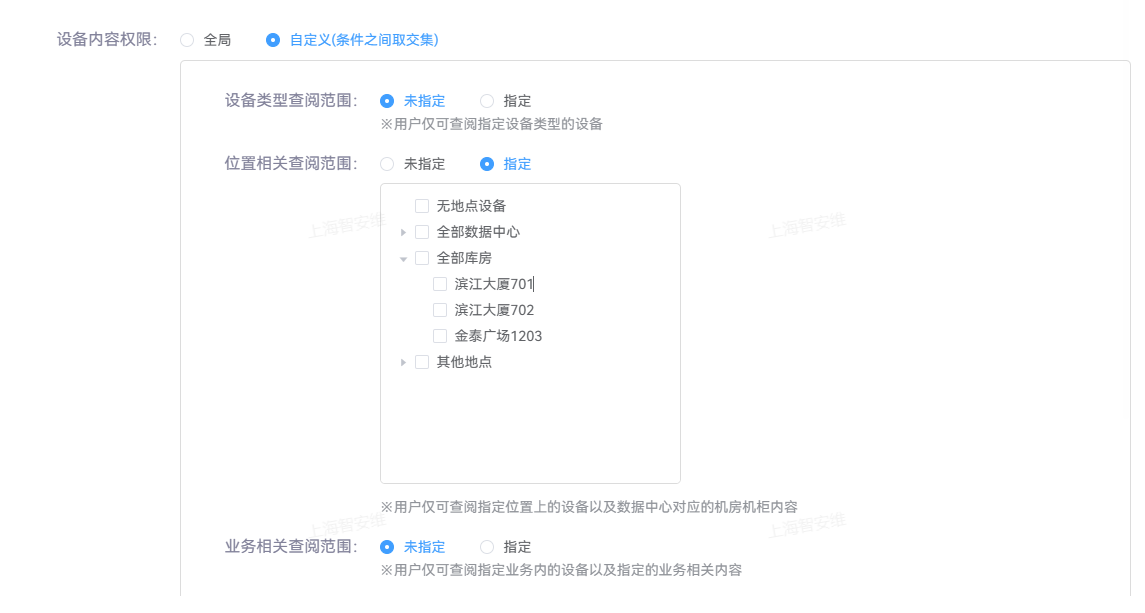This screenshot has width=1145, height=613.
Task: Choose 未指定 for 设备类型查阅范围
Action: coord(387,101)
